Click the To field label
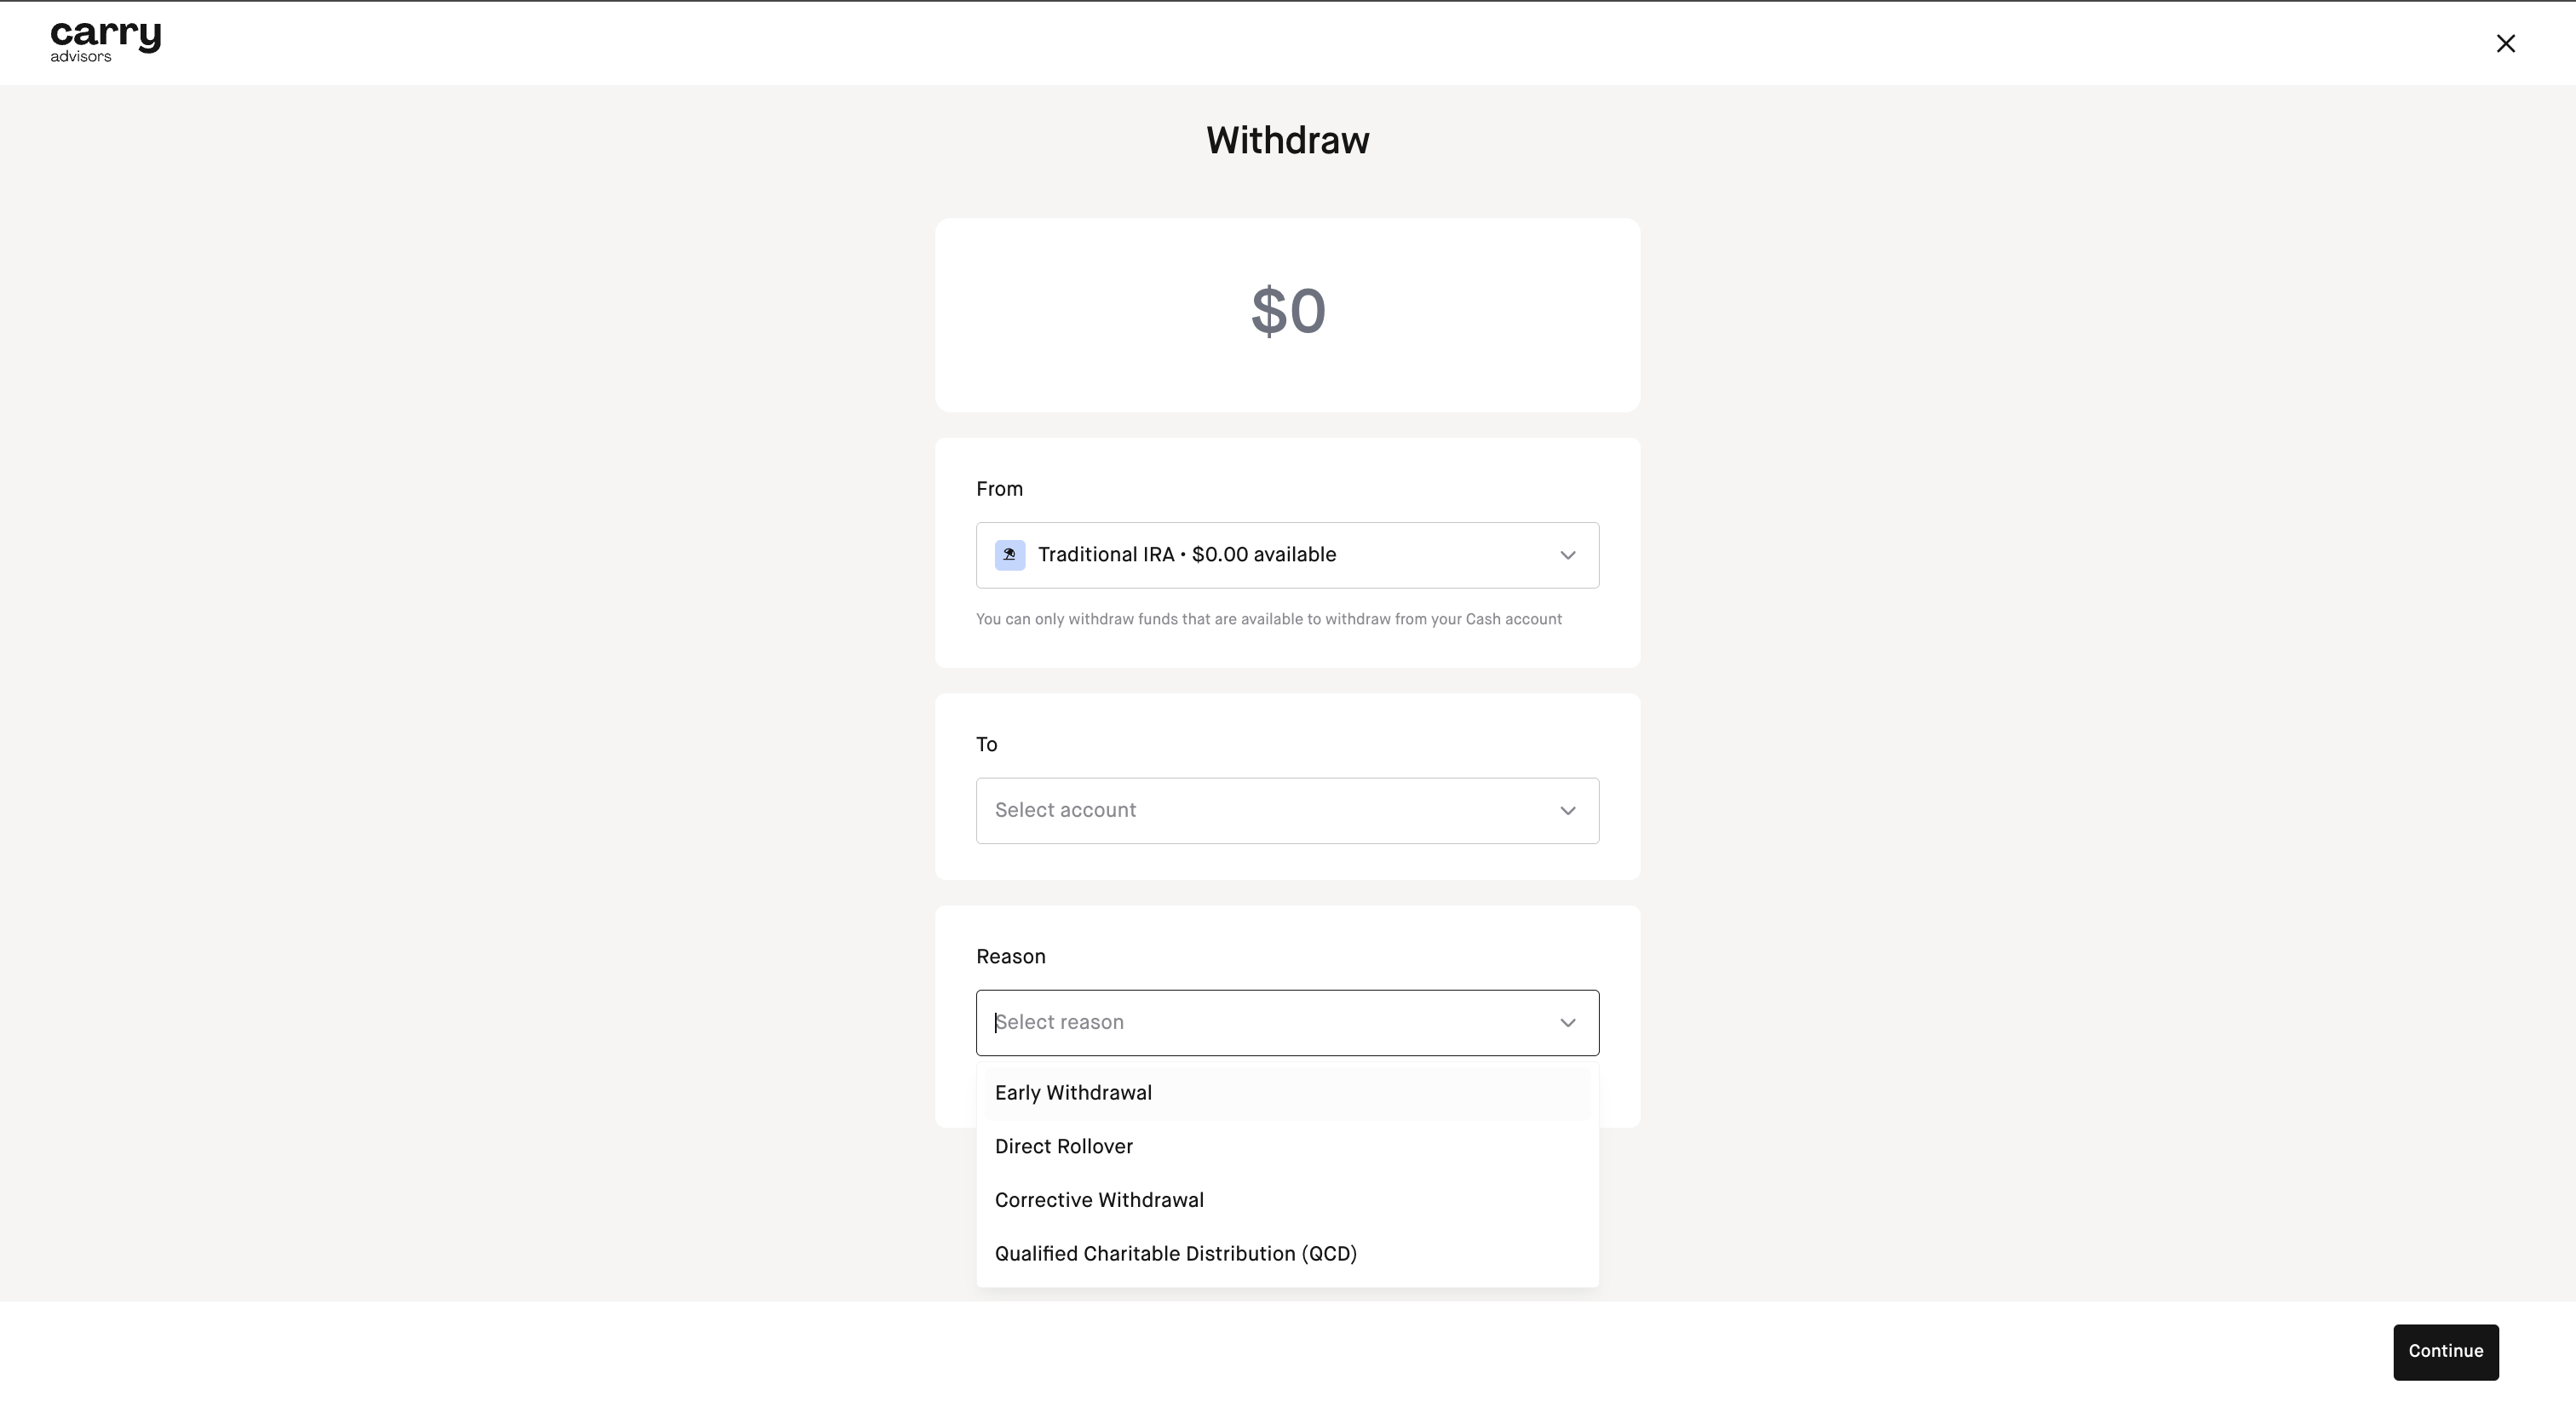The width and height of the screenshot is (2576, 1402). click(x=986, y=745)
